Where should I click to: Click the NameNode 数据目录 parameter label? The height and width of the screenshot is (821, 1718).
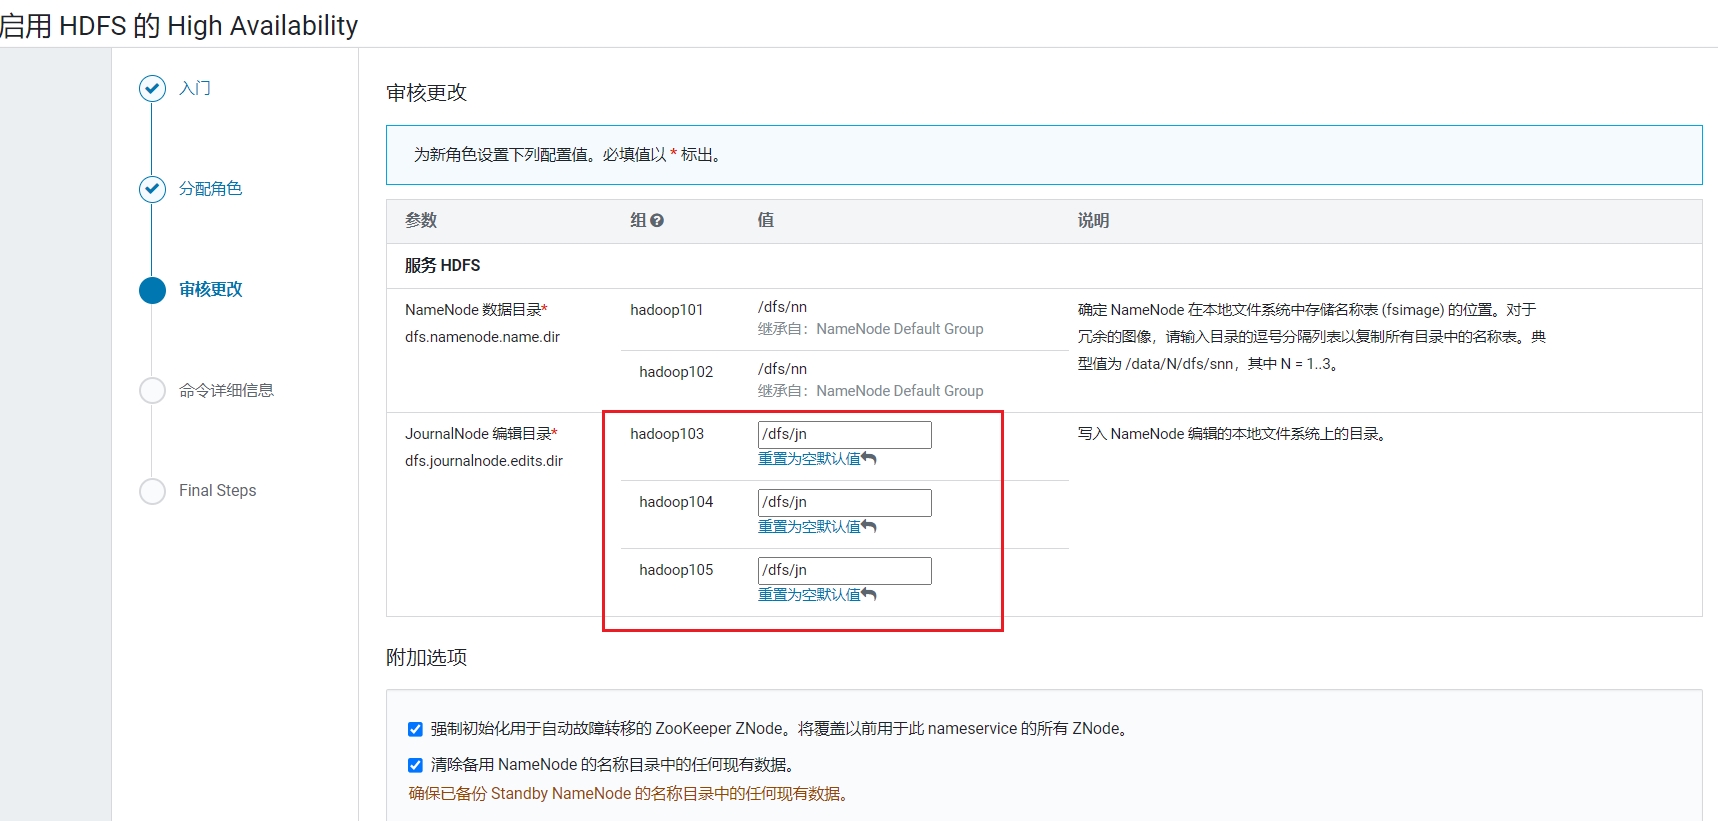tap(476, 310)
